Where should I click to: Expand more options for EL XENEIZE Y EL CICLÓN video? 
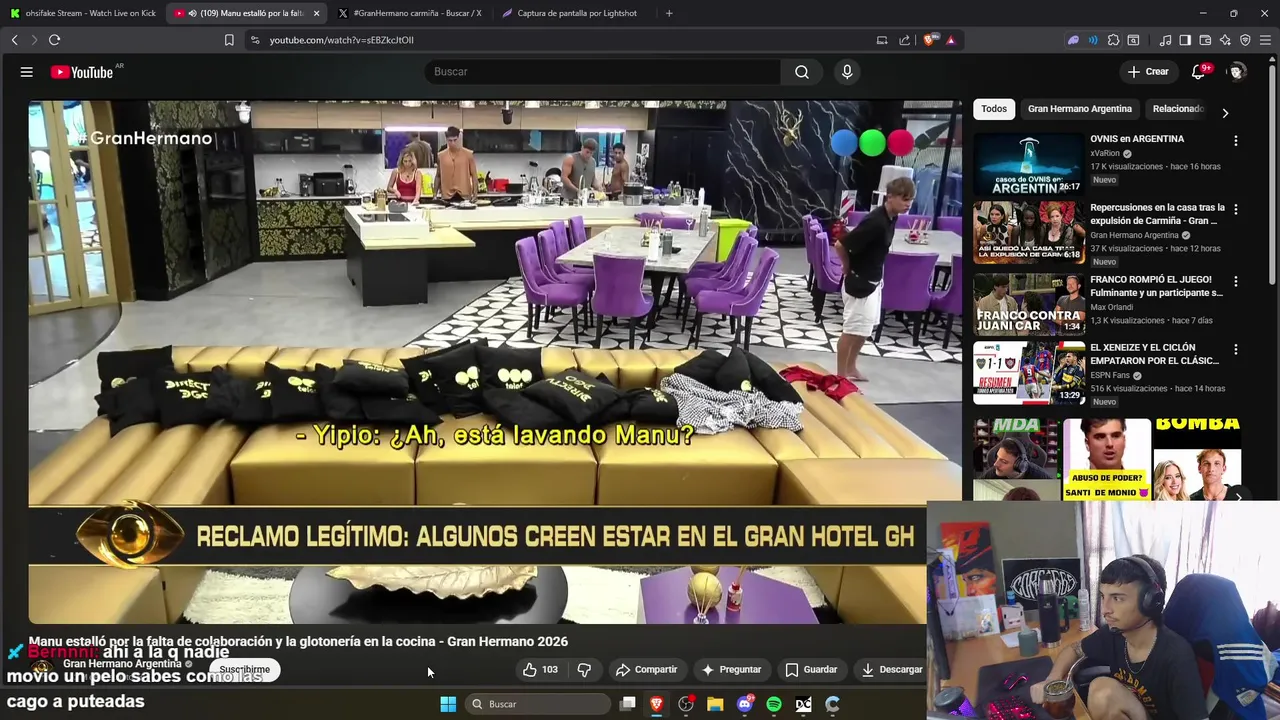point(1236,350)
